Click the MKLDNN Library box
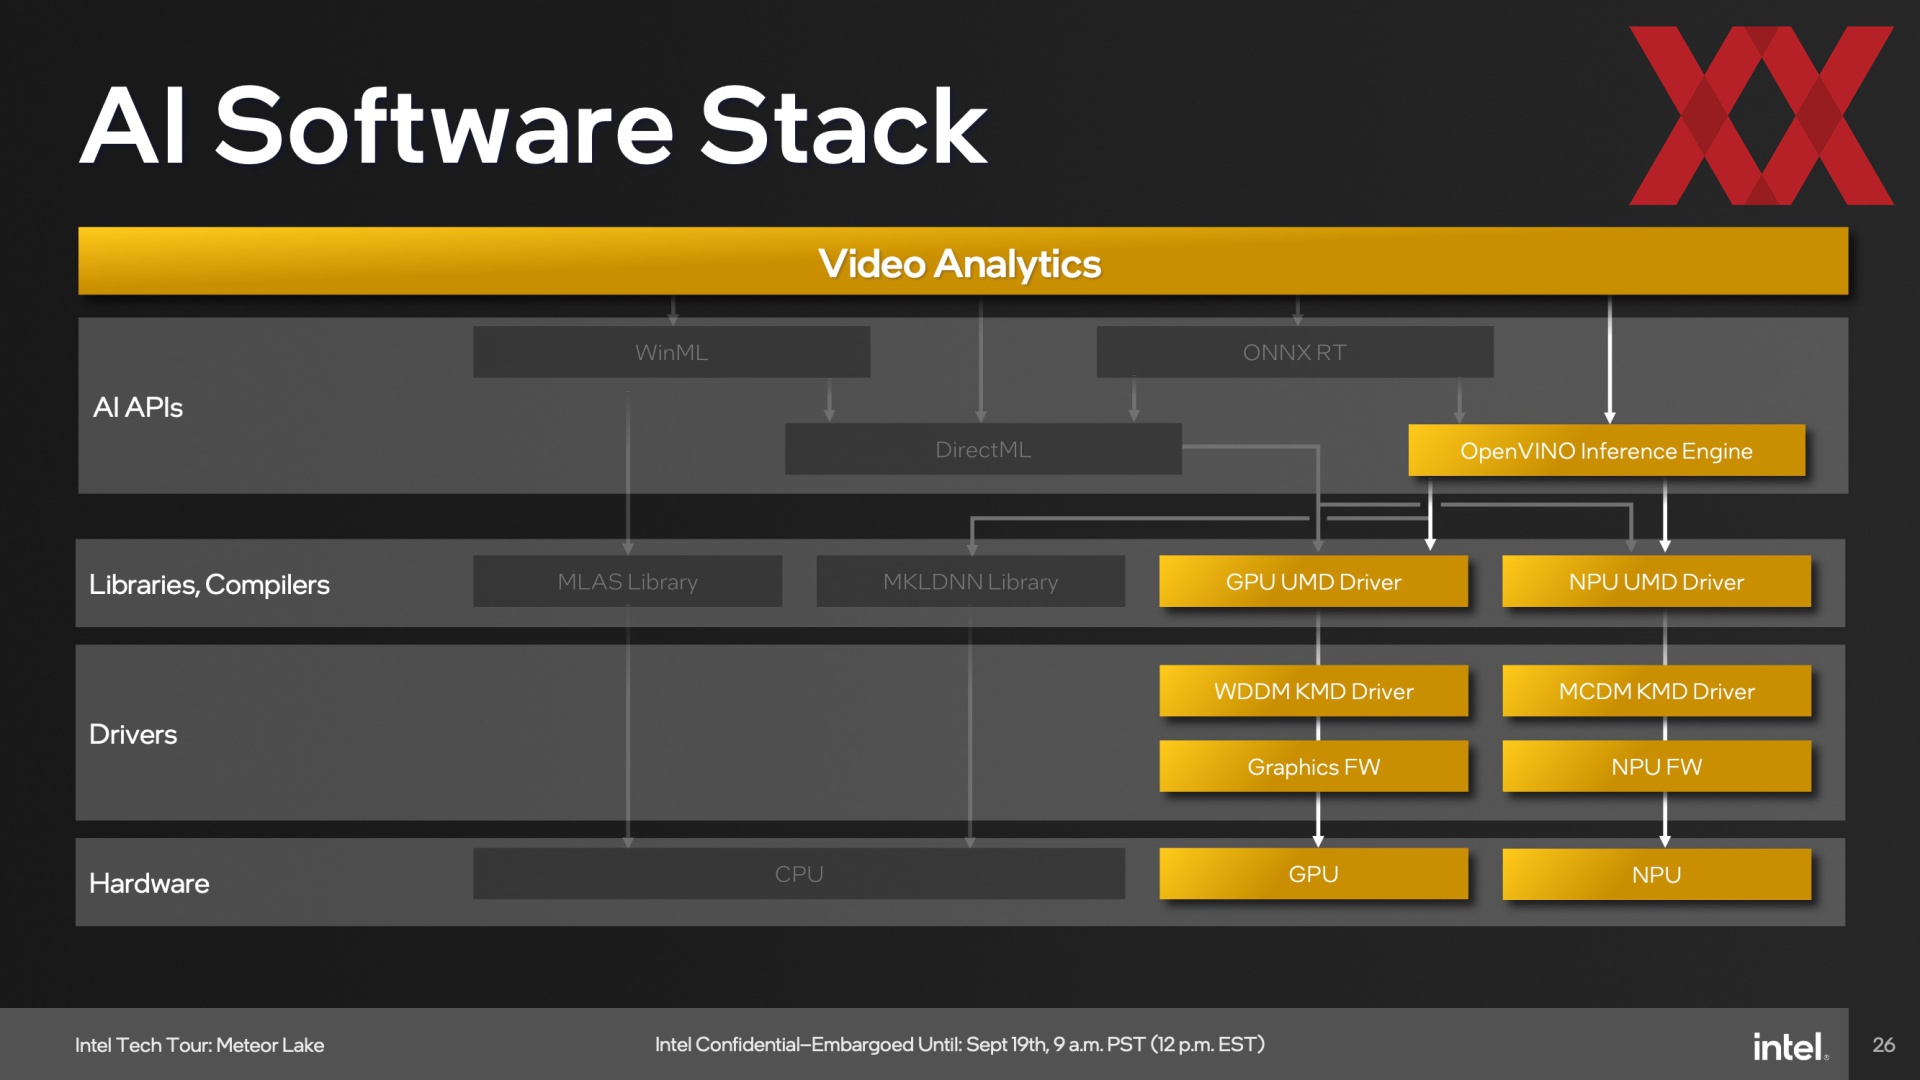This screenshot has height=1080, width=1920. (x=970, y=581)
